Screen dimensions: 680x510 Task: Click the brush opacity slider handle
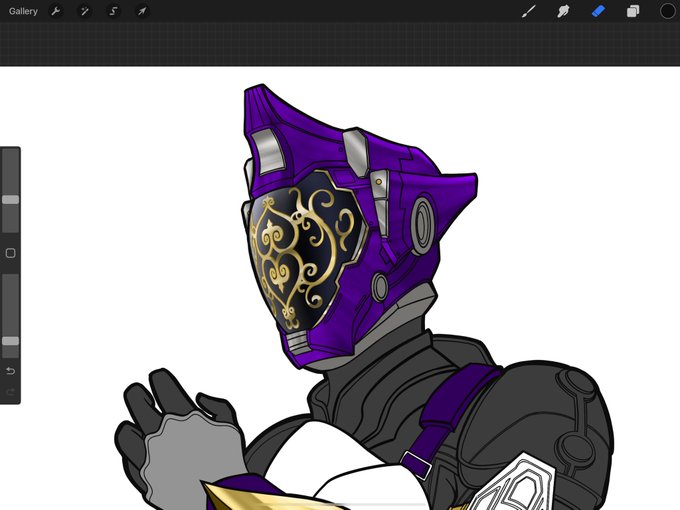click(x=10, y=341)
